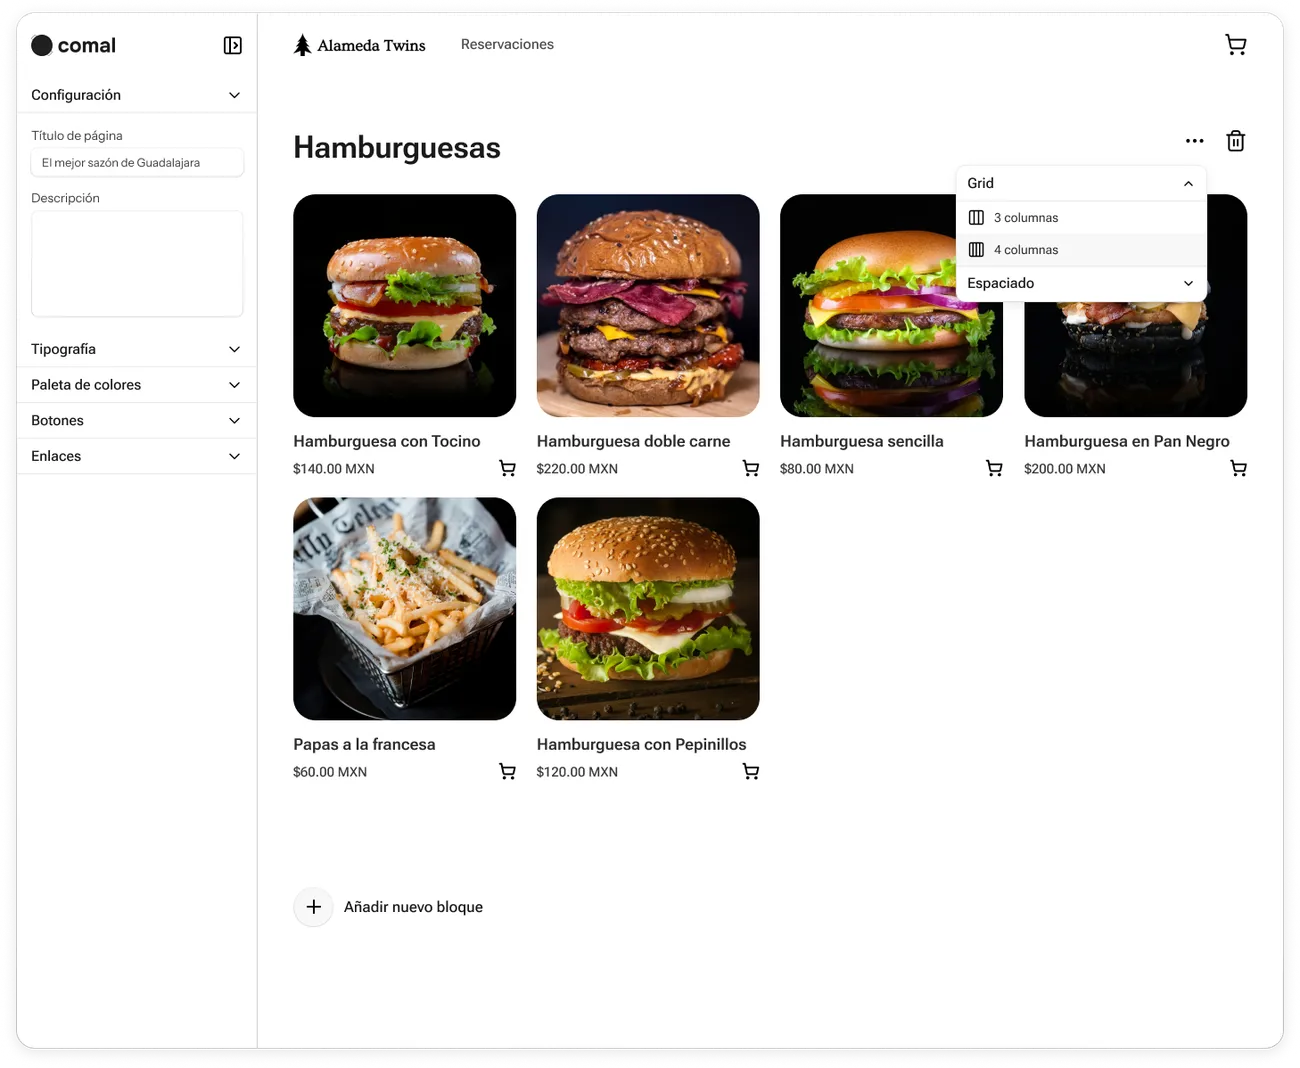Delete the Hamburguesas block with trash icon
The width and height of the screenshot is (1300, 1068).
tap(1235, 141)
